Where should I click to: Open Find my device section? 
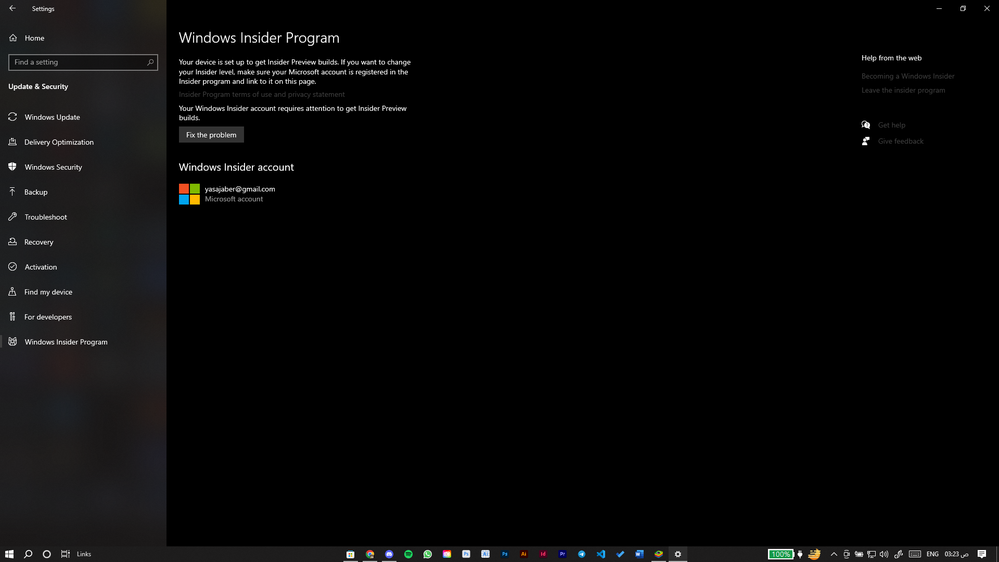click(48, 292)
